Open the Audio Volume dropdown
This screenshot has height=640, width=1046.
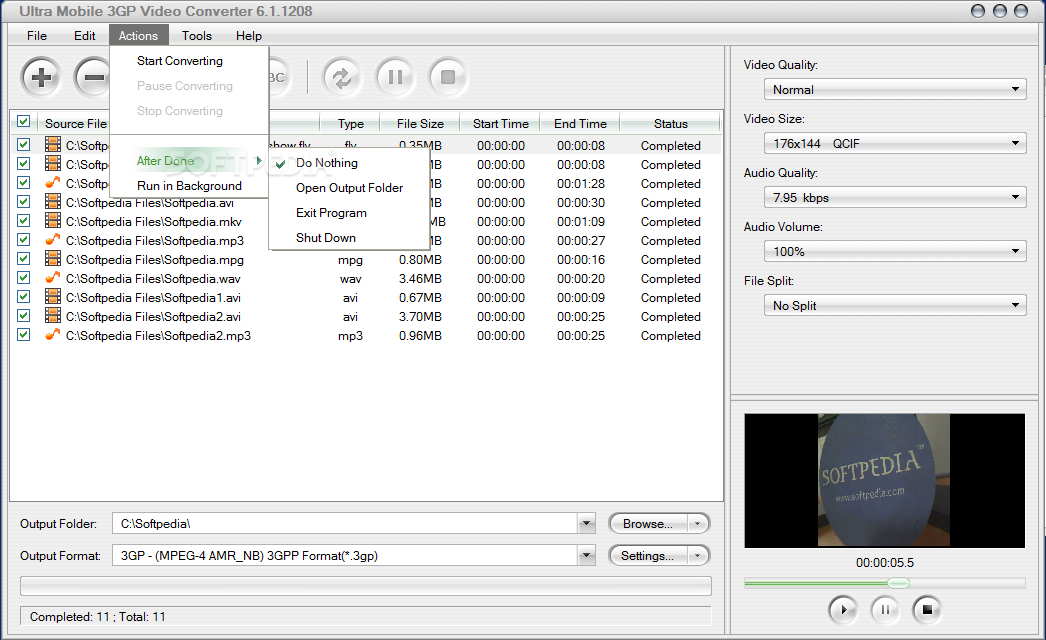(895, 252)
